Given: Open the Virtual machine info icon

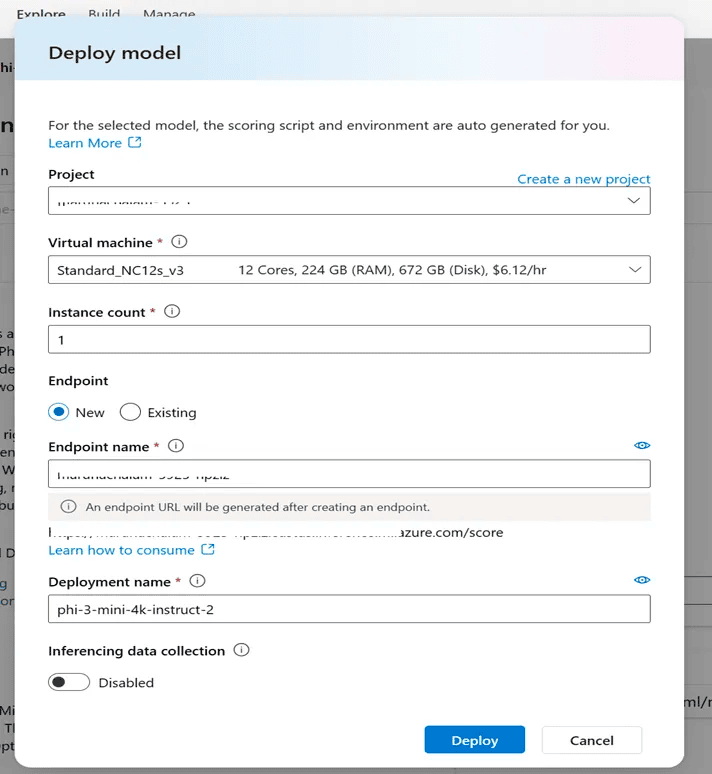Looking at the screenshot, I should [x=179, y=242].
